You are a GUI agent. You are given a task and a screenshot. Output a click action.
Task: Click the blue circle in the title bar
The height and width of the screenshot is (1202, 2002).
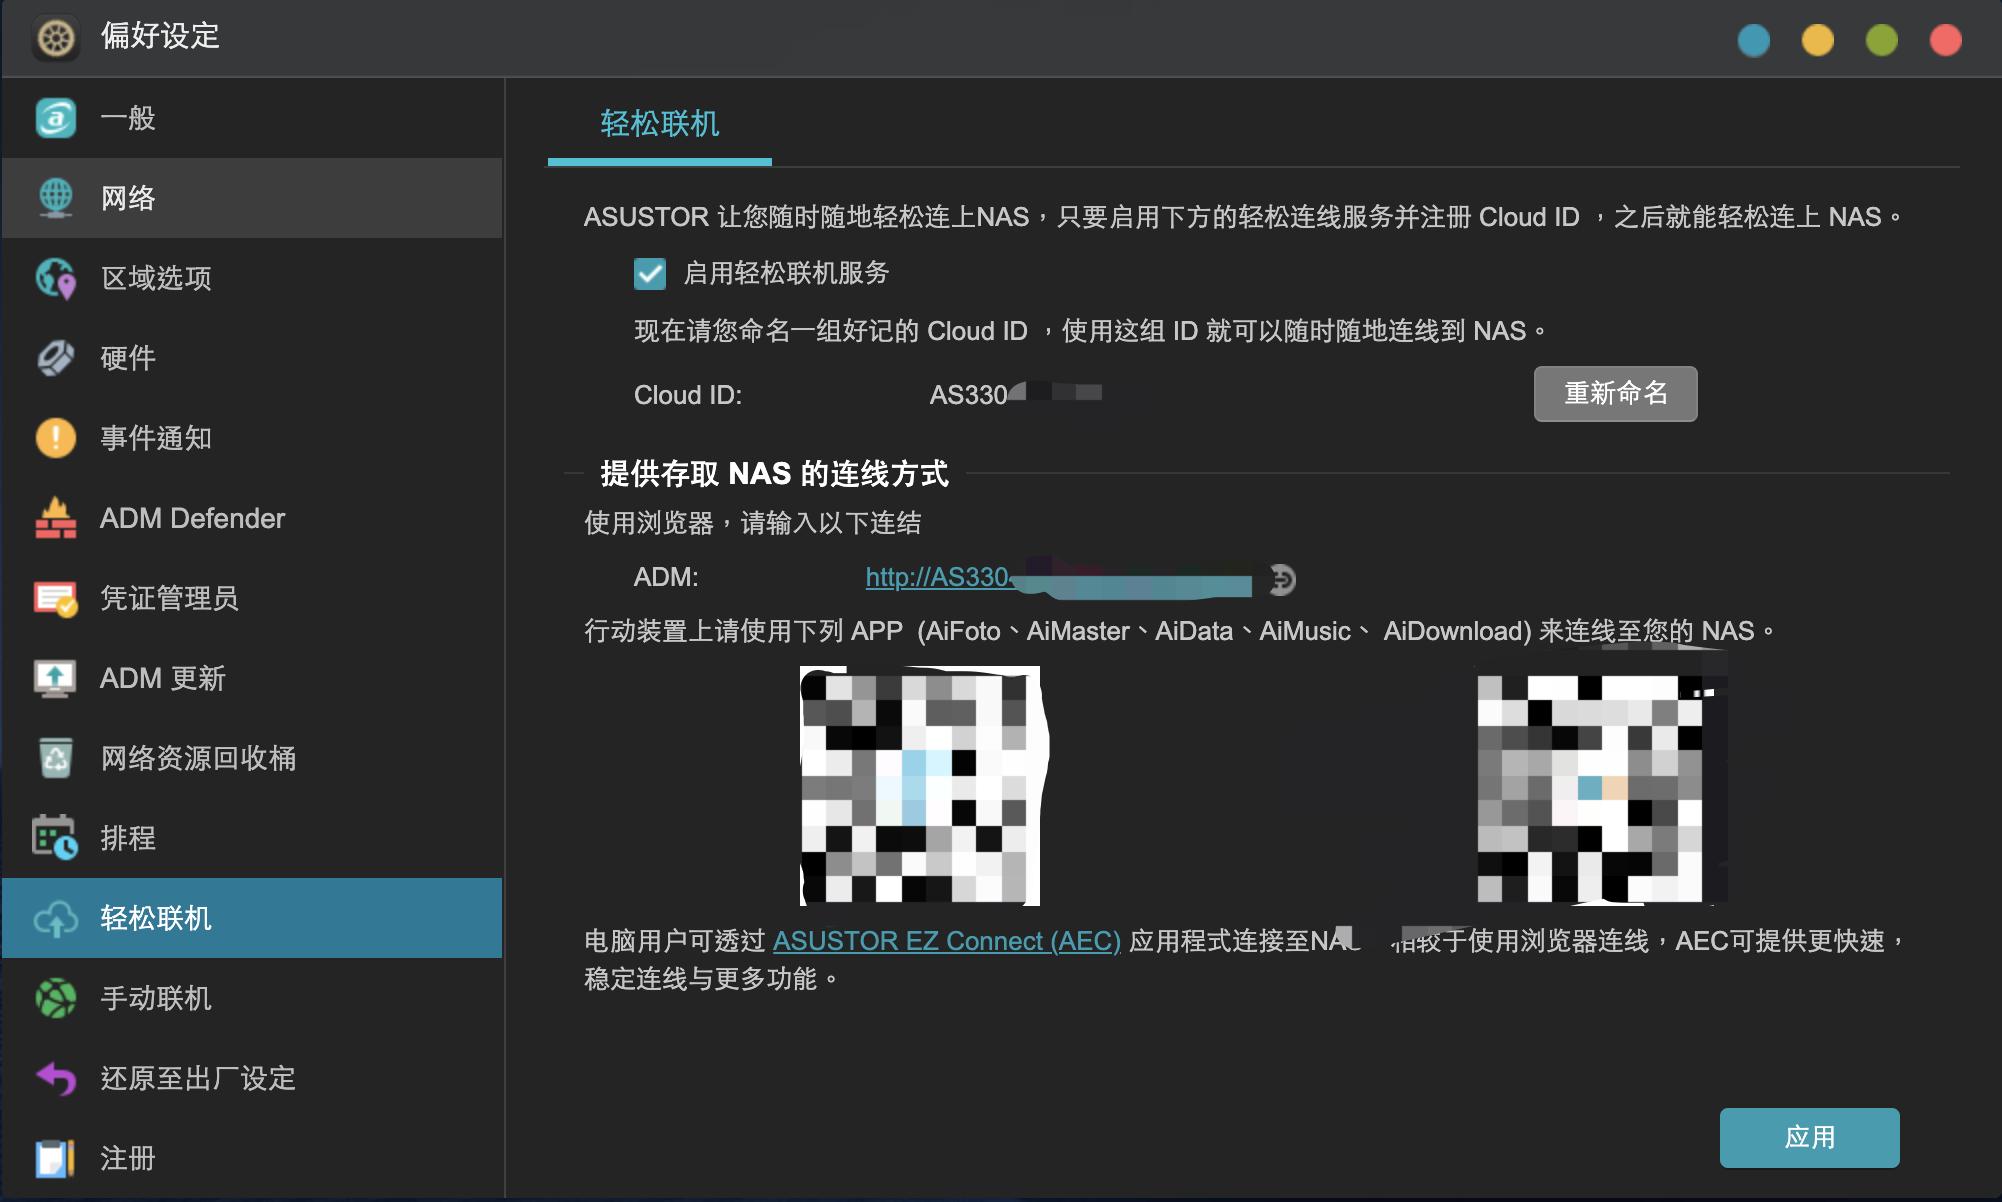point(1755,41)
